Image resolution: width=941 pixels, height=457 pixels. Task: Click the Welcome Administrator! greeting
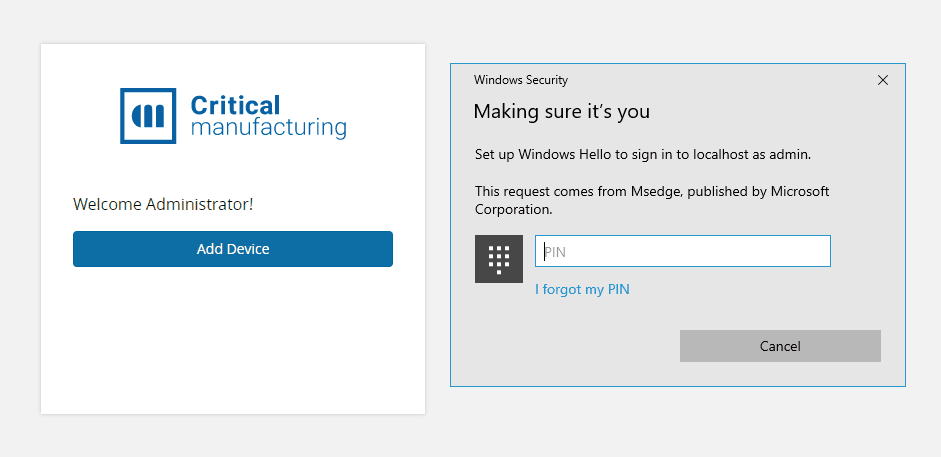point(163,204)
